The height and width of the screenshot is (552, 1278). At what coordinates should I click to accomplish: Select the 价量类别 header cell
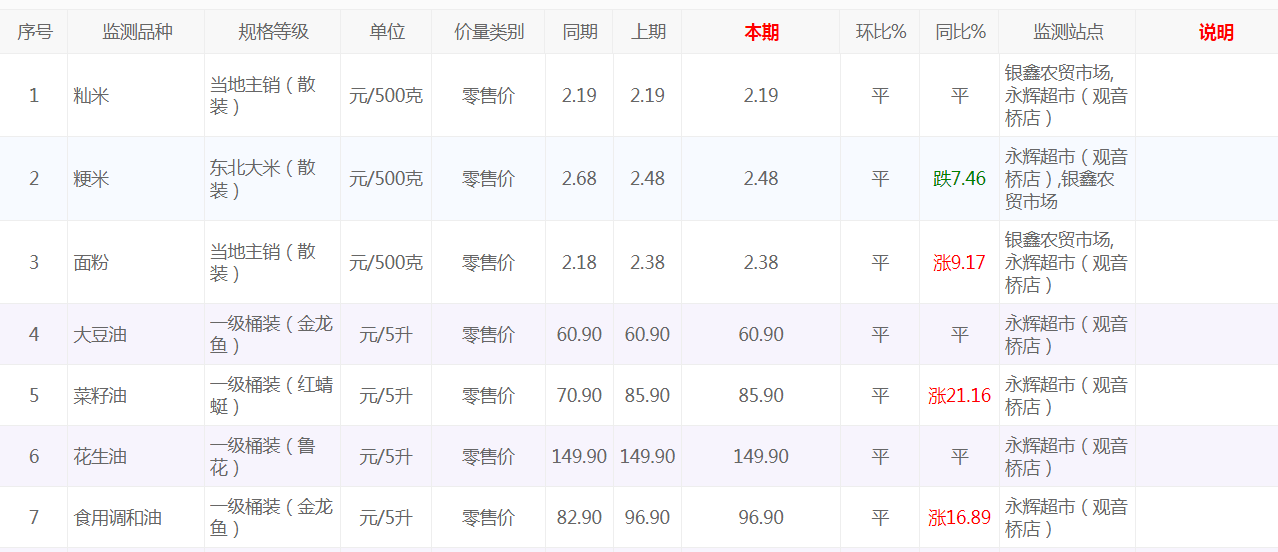click(x=488, y=32)
